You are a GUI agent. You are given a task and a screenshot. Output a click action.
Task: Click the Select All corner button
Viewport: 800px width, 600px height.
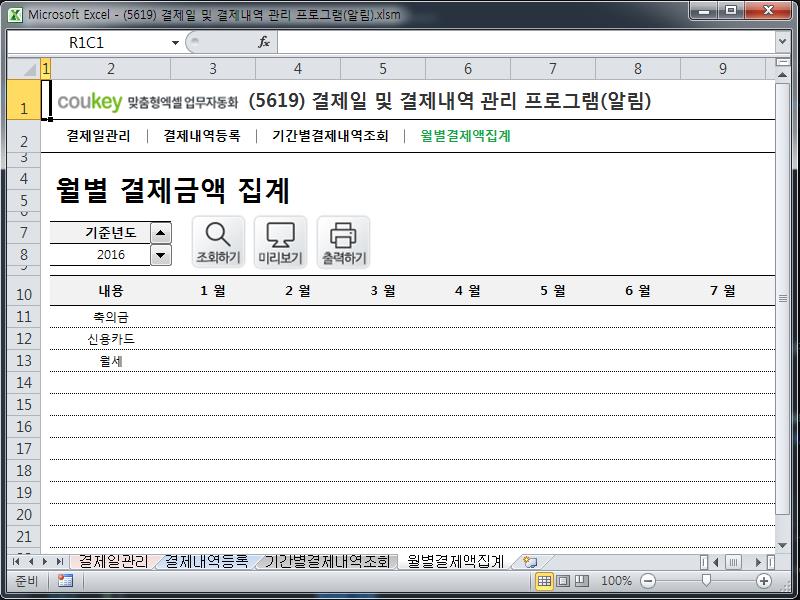click(x=24, y=68)
